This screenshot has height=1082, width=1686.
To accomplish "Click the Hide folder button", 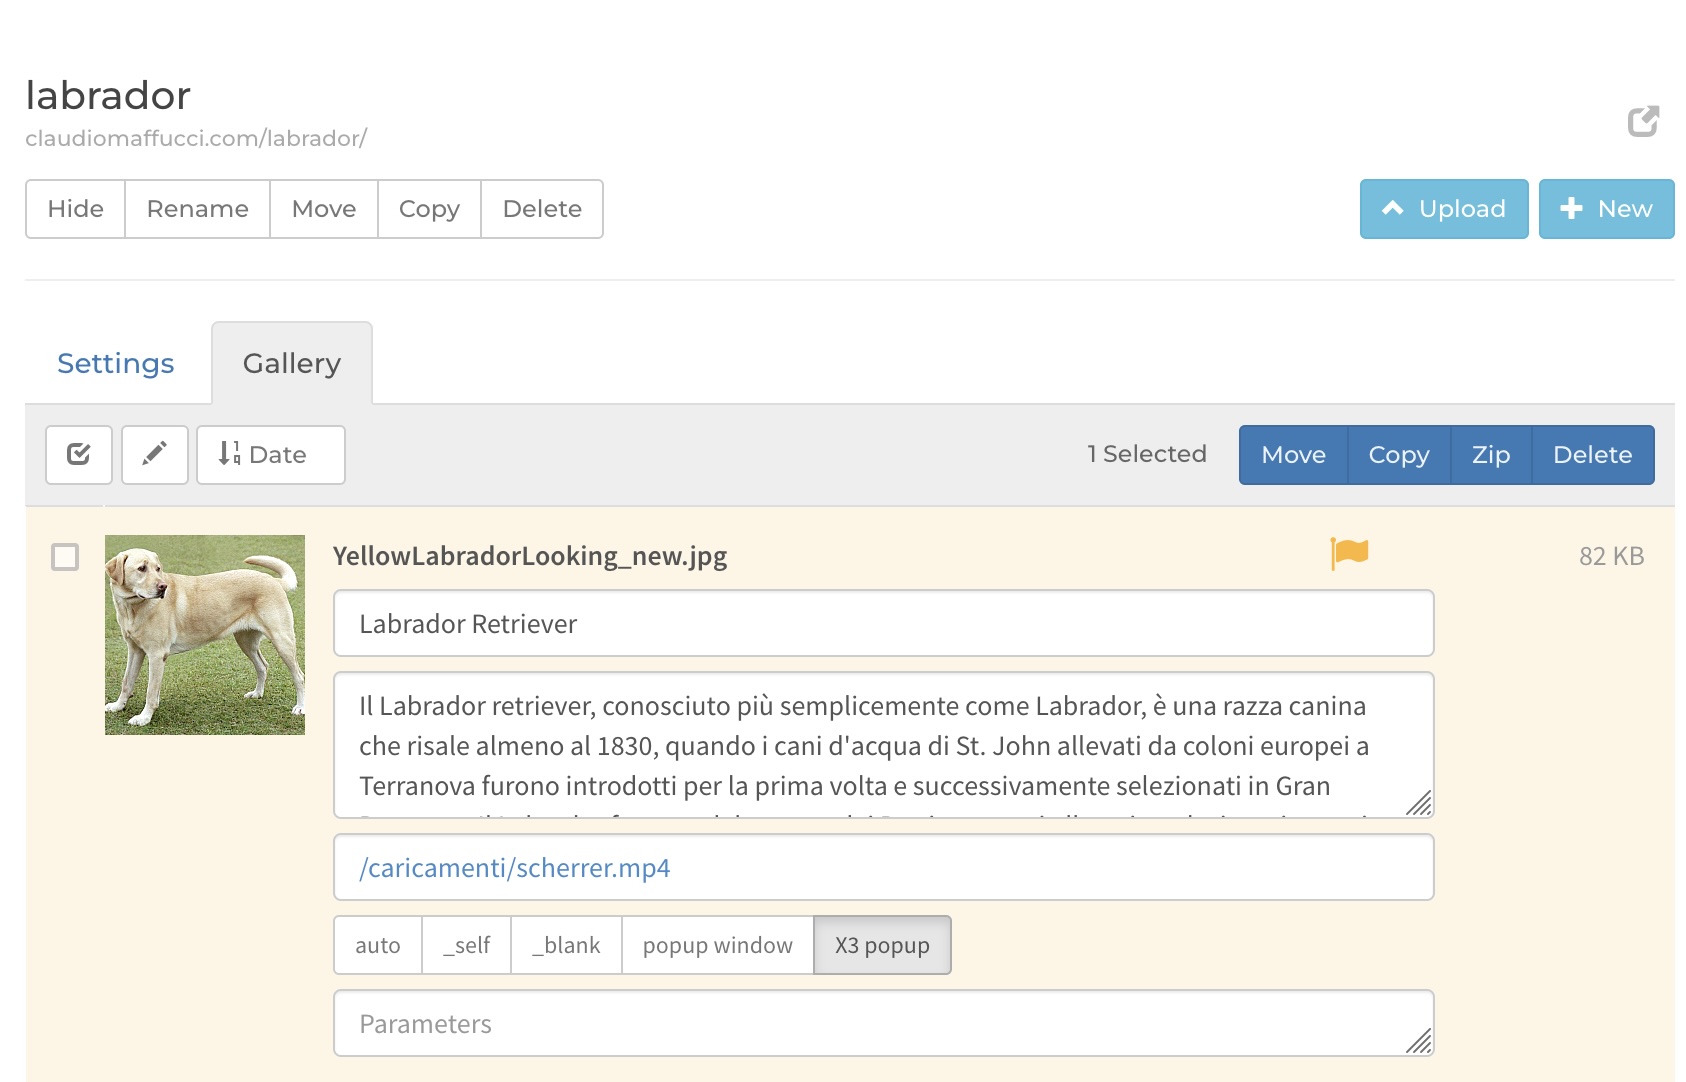I will pyautogui.click(x=76, y=209).
